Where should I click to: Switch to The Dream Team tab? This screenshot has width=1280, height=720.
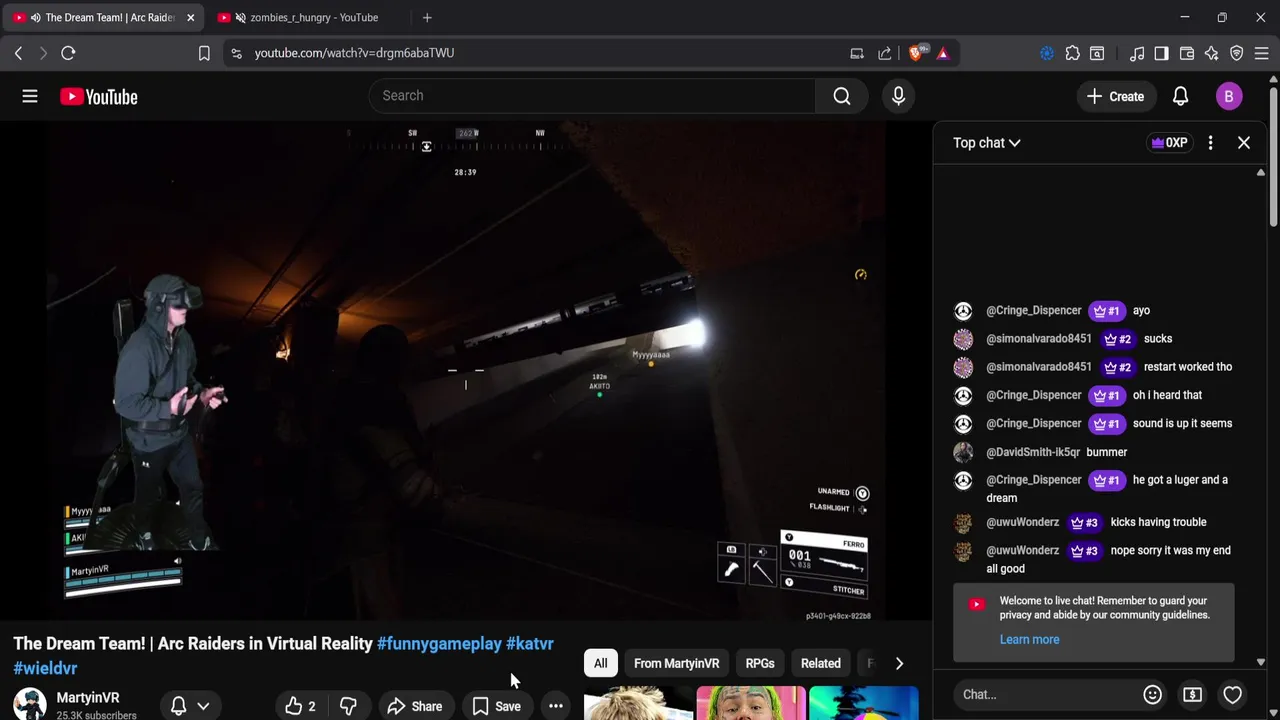(x=104, y=17)
